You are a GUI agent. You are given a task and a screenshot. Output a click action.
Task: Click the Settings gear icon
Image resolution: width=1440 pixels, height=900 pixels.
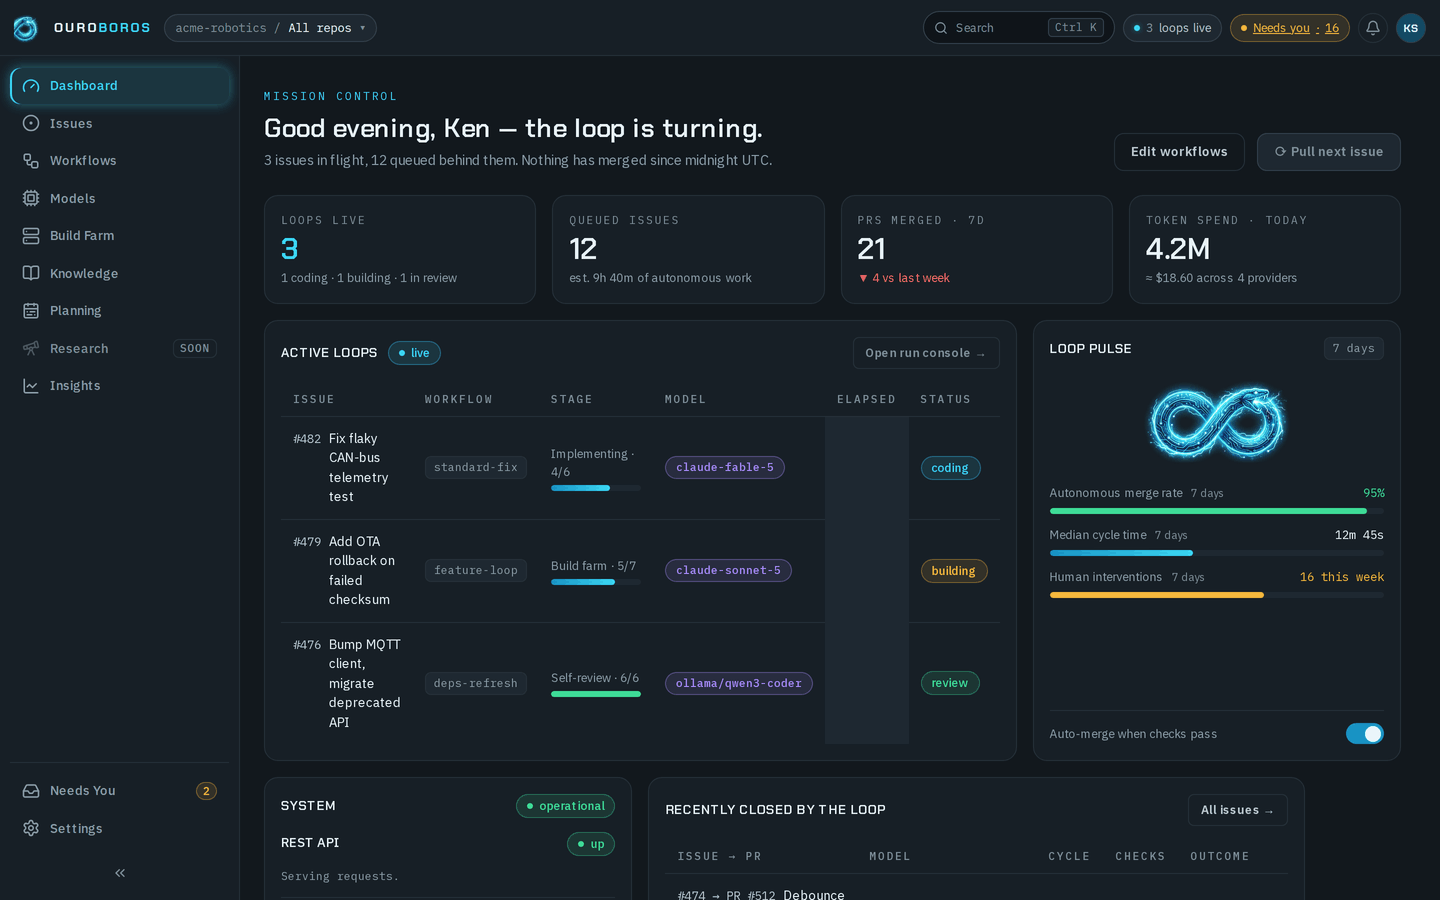(x=31, y=828)
